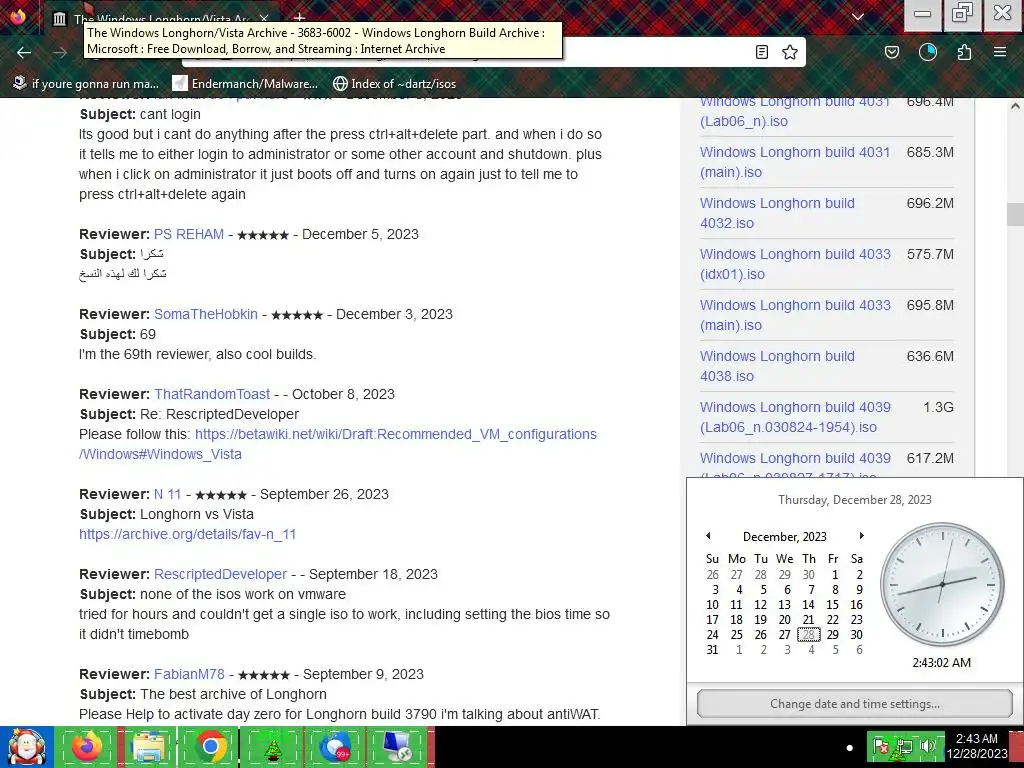Open Firefox from the taskbar
Image resolution: width=1024 pixels, height=768 pixels.
point(86,747)
